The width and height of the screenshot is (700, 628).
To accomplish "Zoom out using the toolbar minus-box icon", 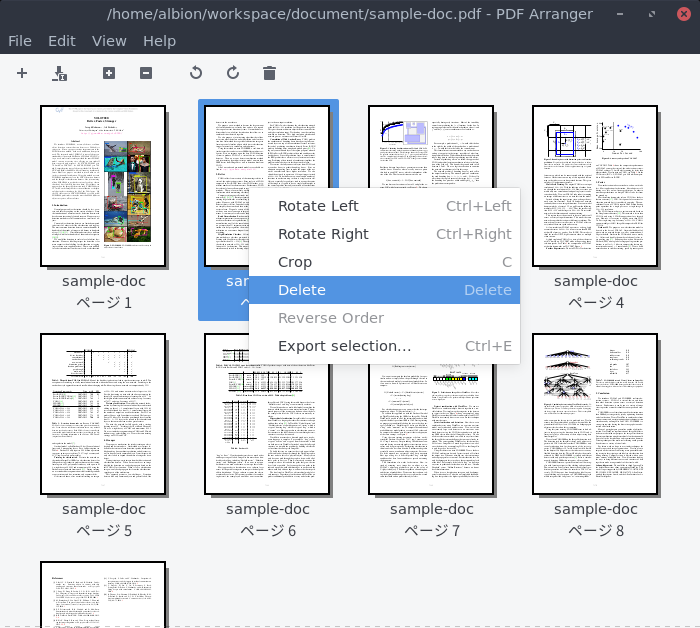I will (x=146, y=73).
